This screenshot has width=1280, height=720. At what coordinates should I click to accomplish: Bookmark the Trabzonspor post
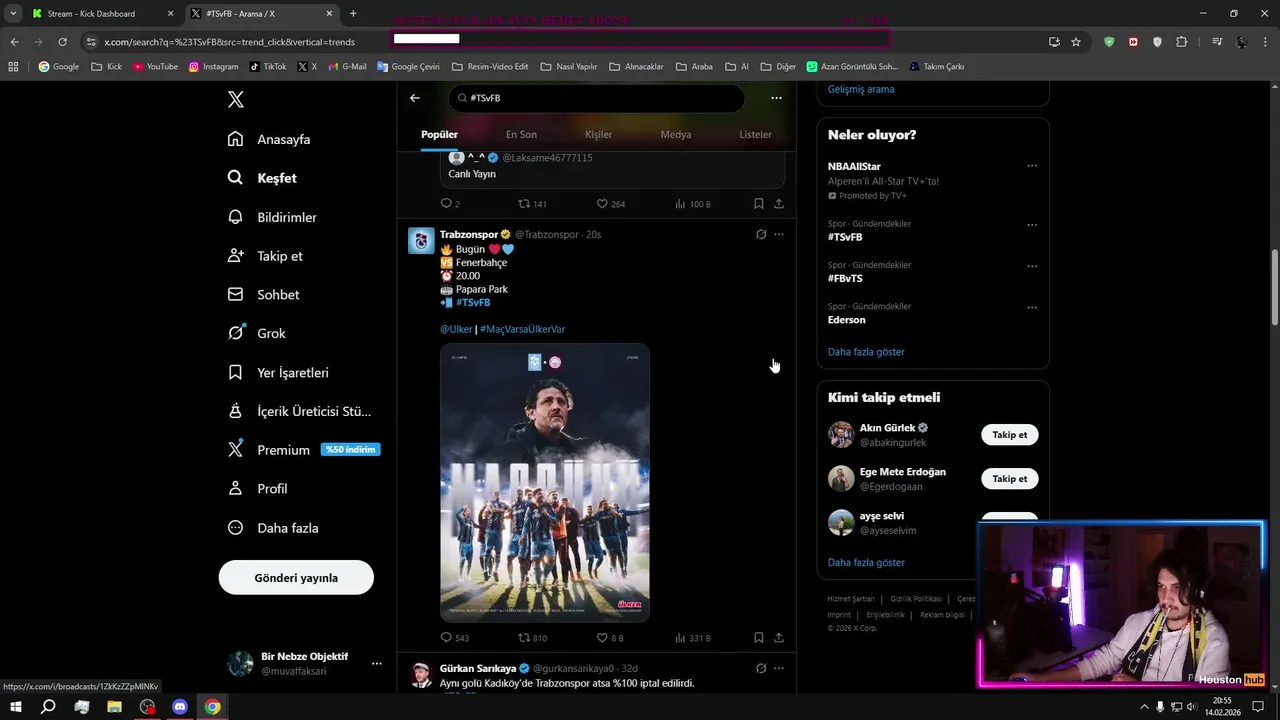coord(759,637)
